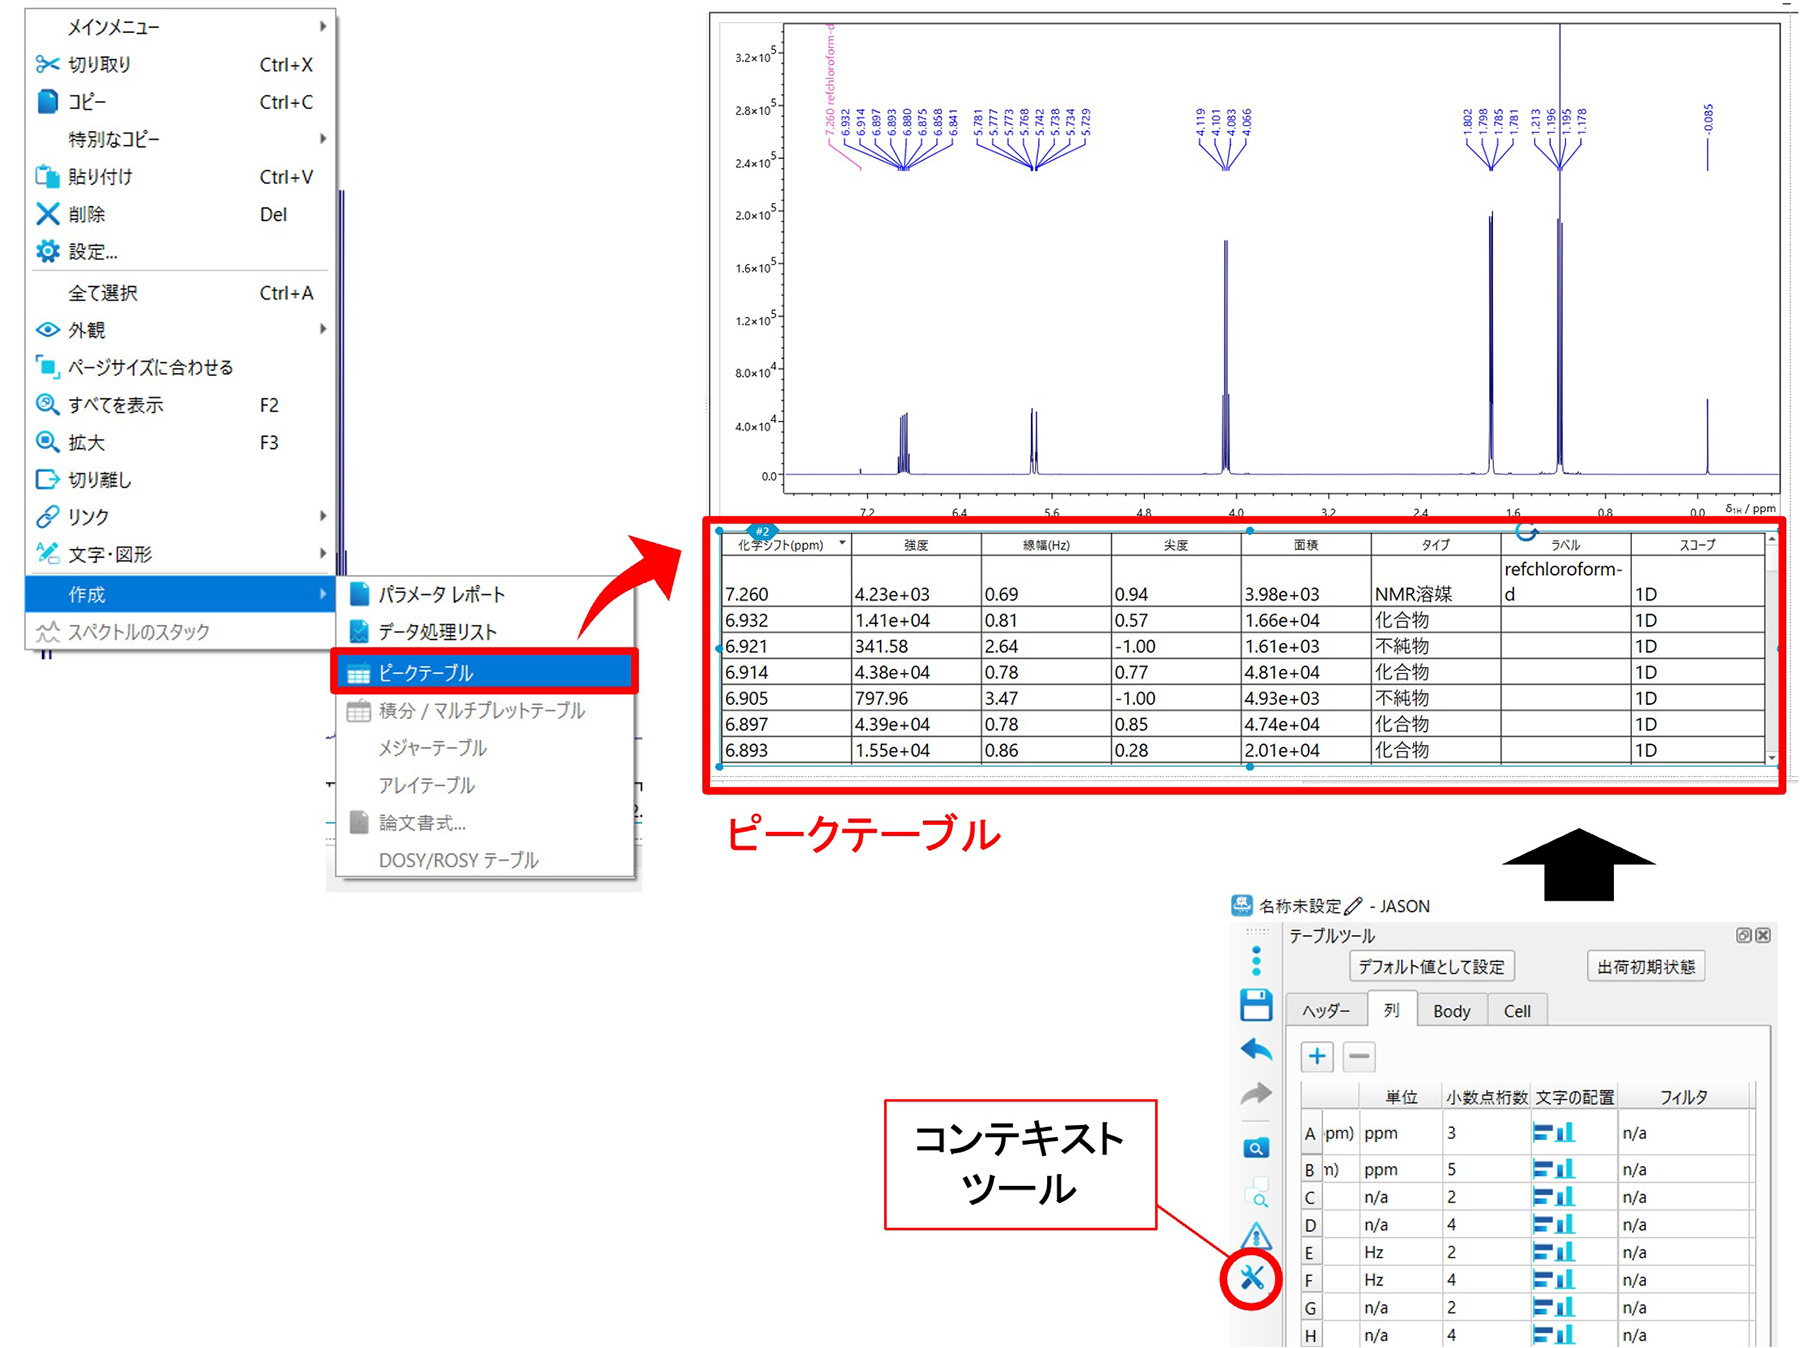Open the three-dot menu in sidebar

coord(1256,961)
